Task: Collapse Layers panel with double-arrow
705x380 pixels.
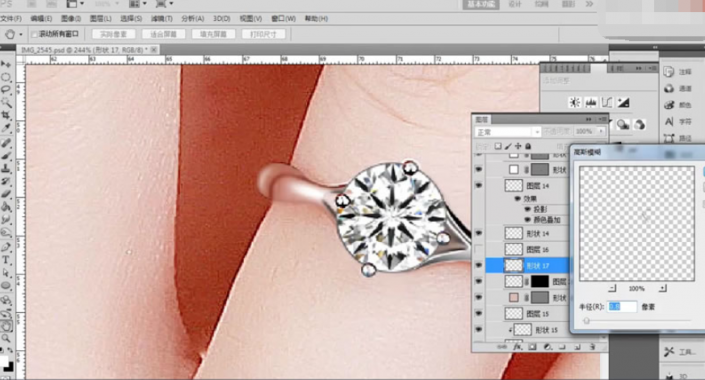Action: [x=589, y=119]
